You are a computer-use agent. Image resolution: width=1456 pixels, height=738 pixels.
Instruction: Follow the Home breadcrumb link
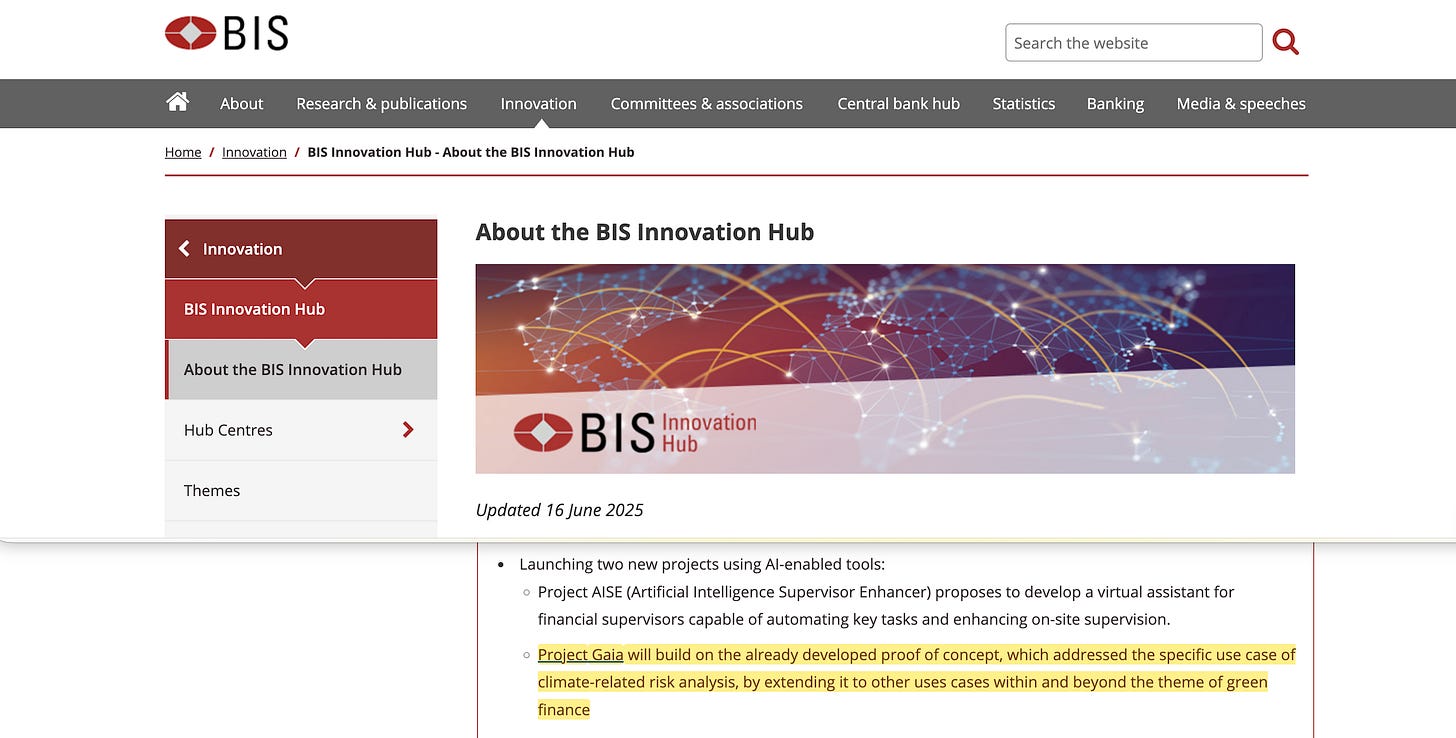[x=183, y=152]
